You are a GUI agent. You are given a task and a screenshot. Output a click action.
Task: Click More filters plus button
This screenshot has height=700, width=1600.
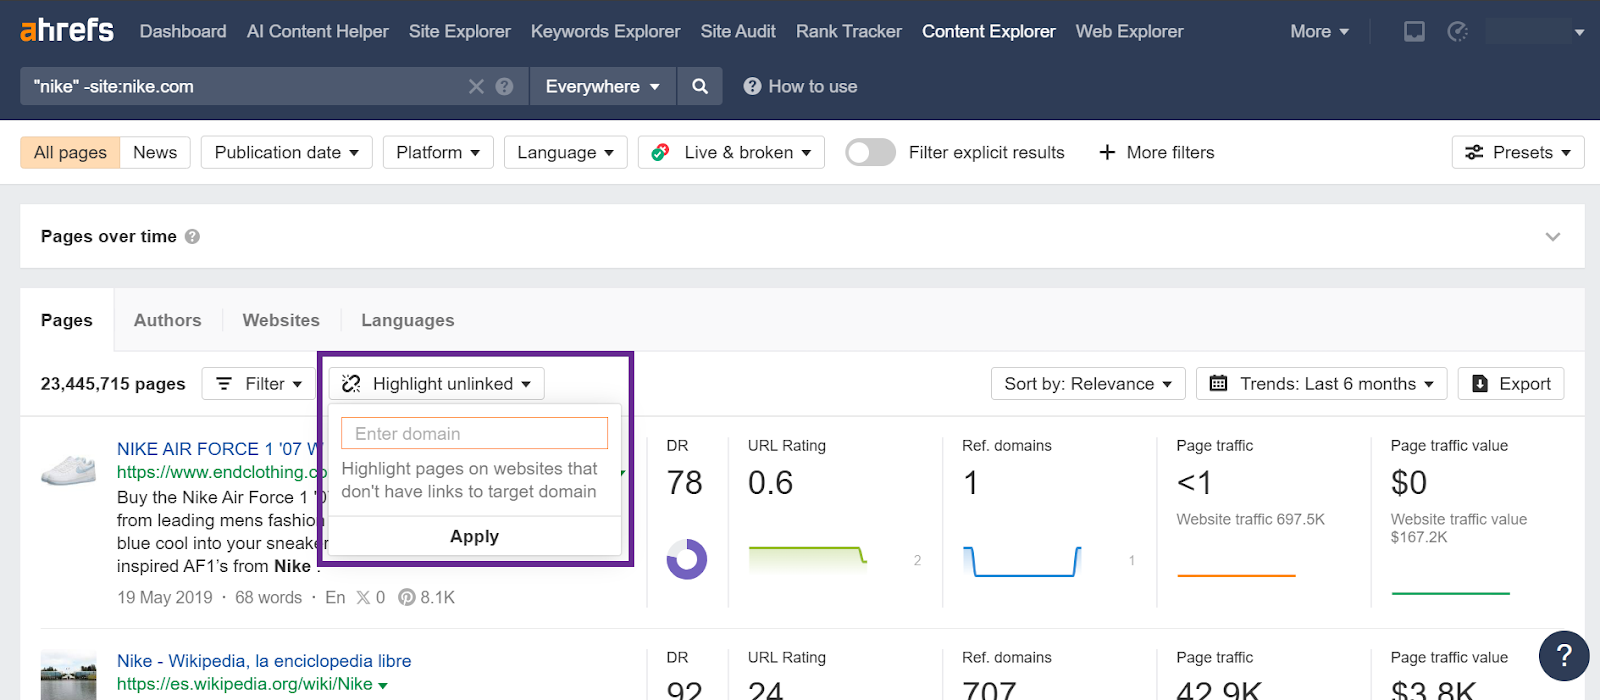(x=1157, y=152)
